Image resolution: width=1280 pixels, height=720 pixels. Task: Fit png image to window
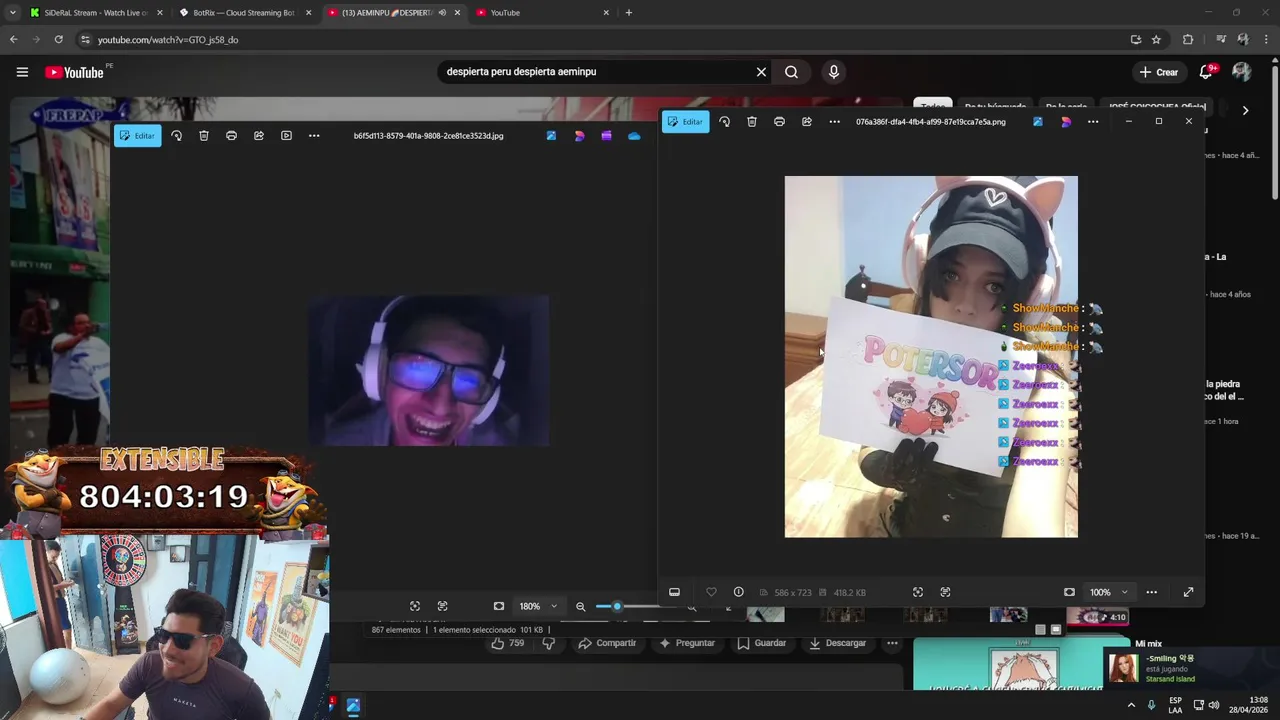(1069, 592)
